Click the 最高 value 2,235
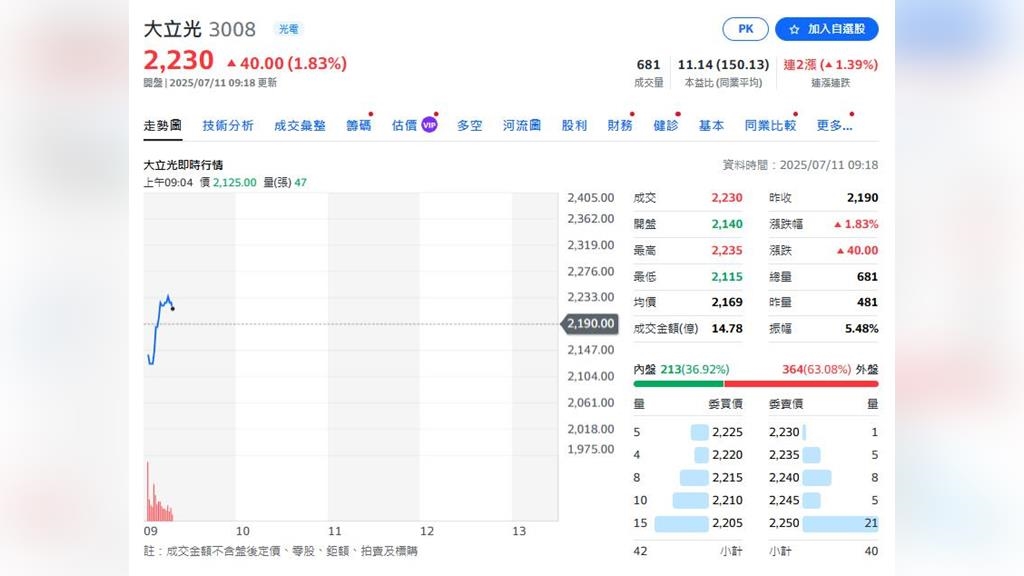This screenshot has width=1024, height=576. pyautogui.click(x=727, y=250)
